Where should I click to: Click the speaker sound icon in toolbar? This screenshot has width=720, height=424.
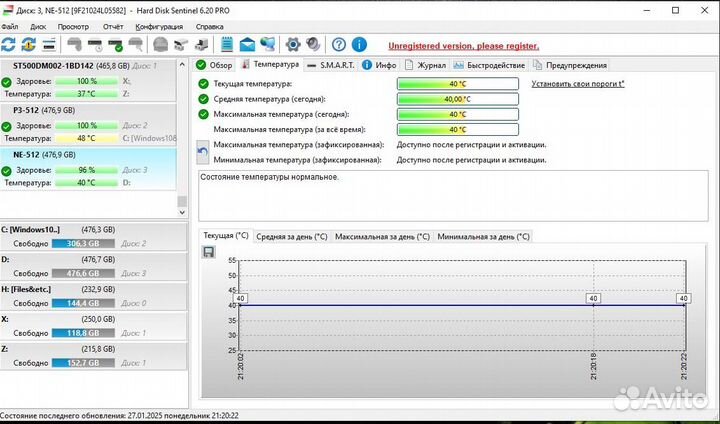click(313, 45)
